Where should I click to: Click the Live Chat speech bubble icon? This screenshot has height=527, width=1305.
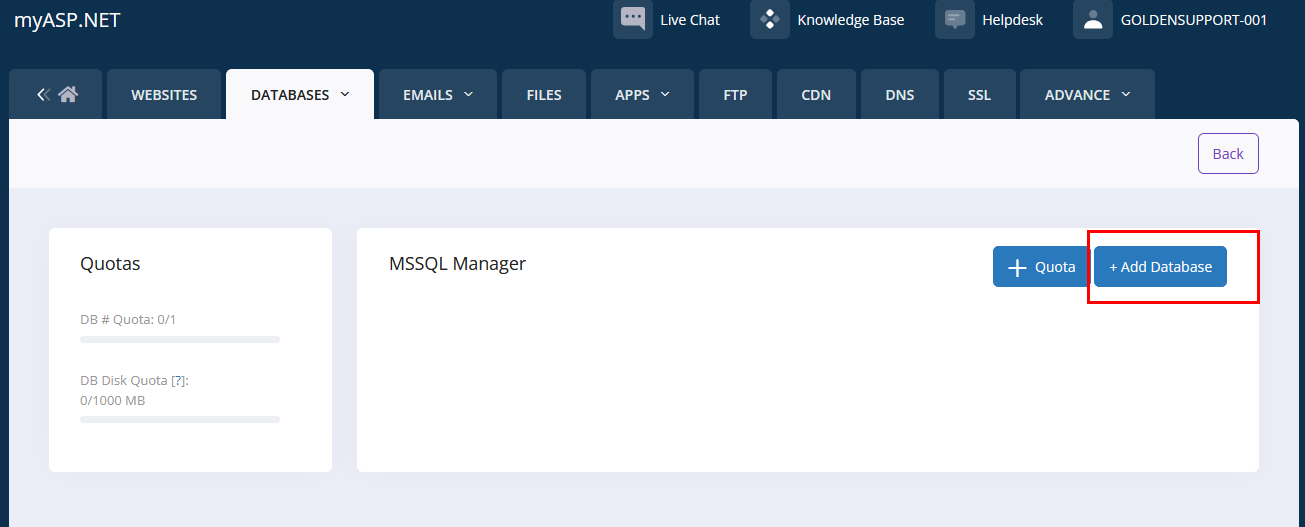pyautogui.click(x=633, y=19)
